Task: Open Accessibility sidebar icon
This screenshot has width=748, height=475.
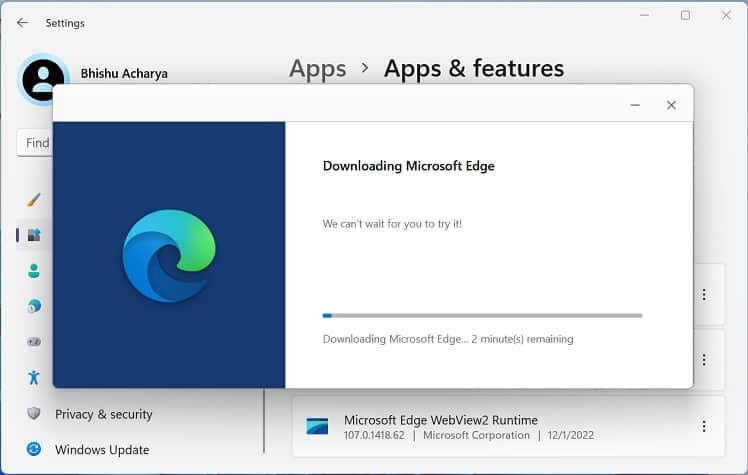Action: pyautogui.click(x=33, y=377)
